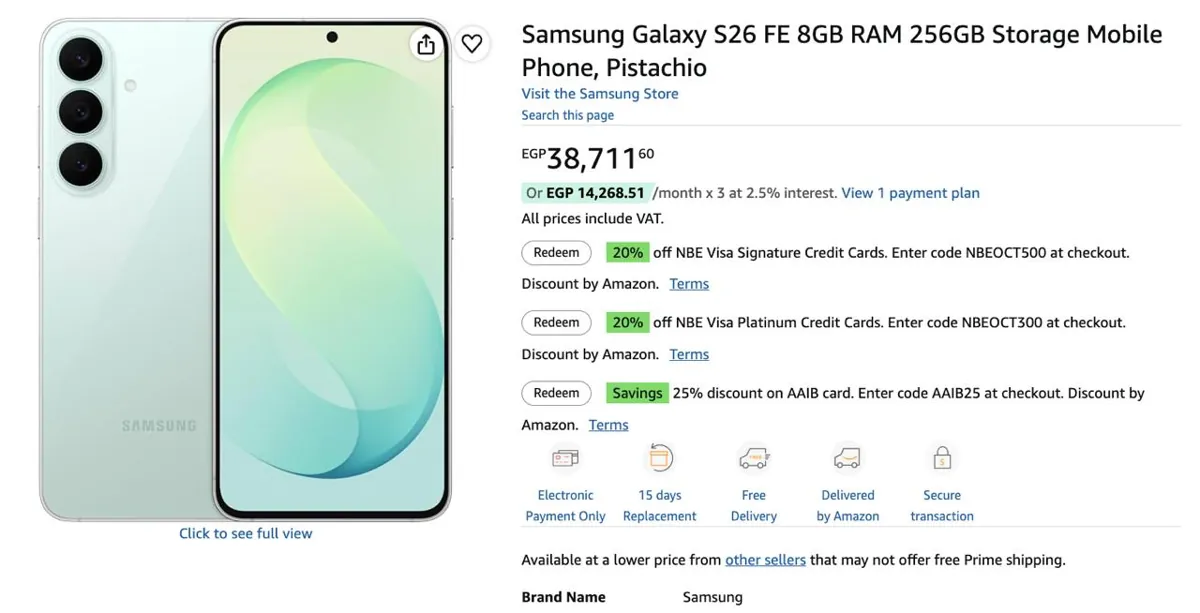
Task: View 1 payment plan
Action: click(x=910, y=193)
